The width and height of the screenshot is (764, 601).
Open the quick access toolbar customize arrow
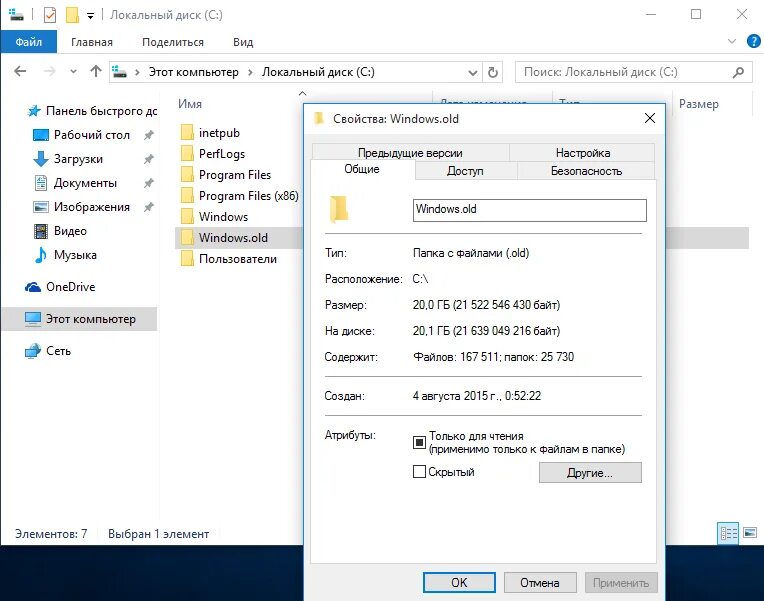pos(90,16)
